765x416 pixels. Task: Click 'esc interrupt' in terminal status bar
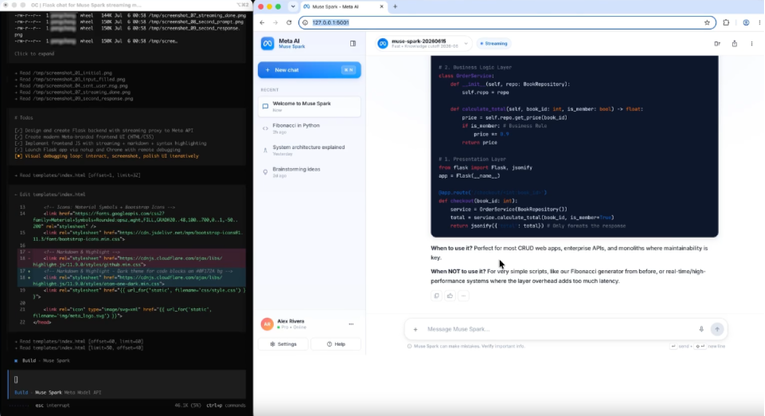[53, 405]
